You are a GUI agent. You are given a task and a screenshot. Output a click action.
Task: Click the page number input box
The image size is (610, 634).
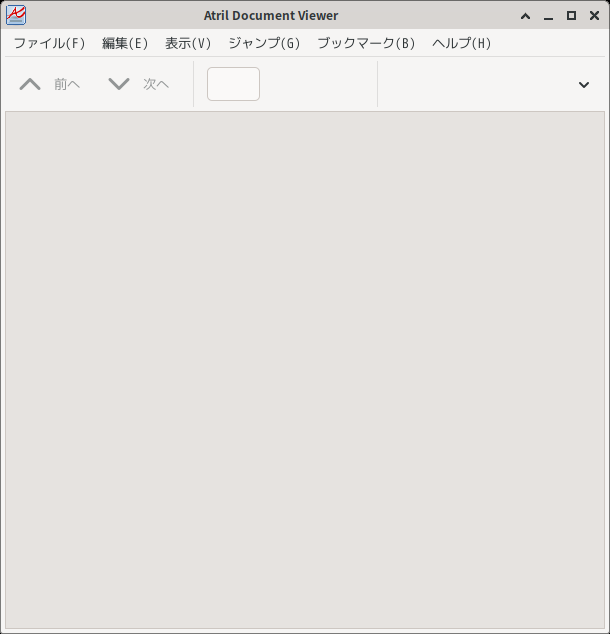(233, 84)
